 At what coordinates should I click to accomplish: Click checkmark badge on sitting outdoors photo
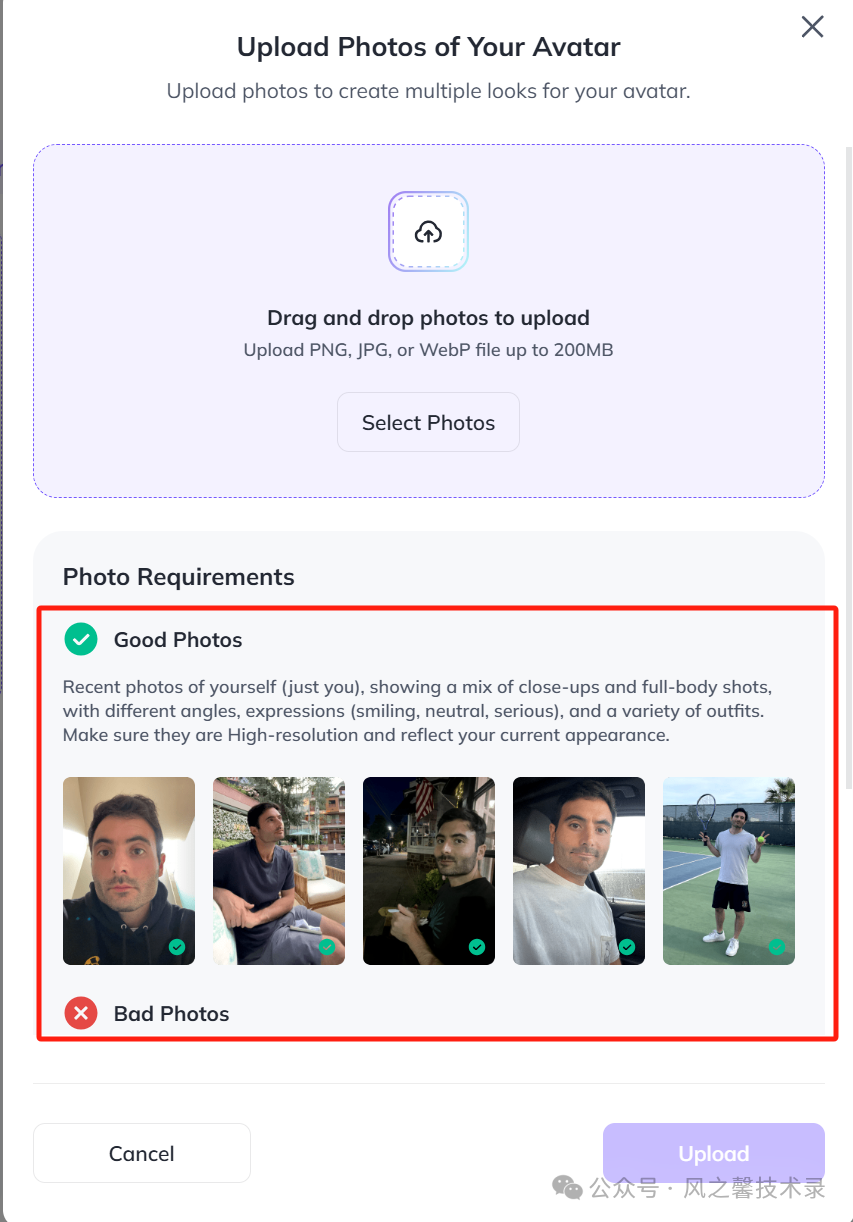point(327,947)
